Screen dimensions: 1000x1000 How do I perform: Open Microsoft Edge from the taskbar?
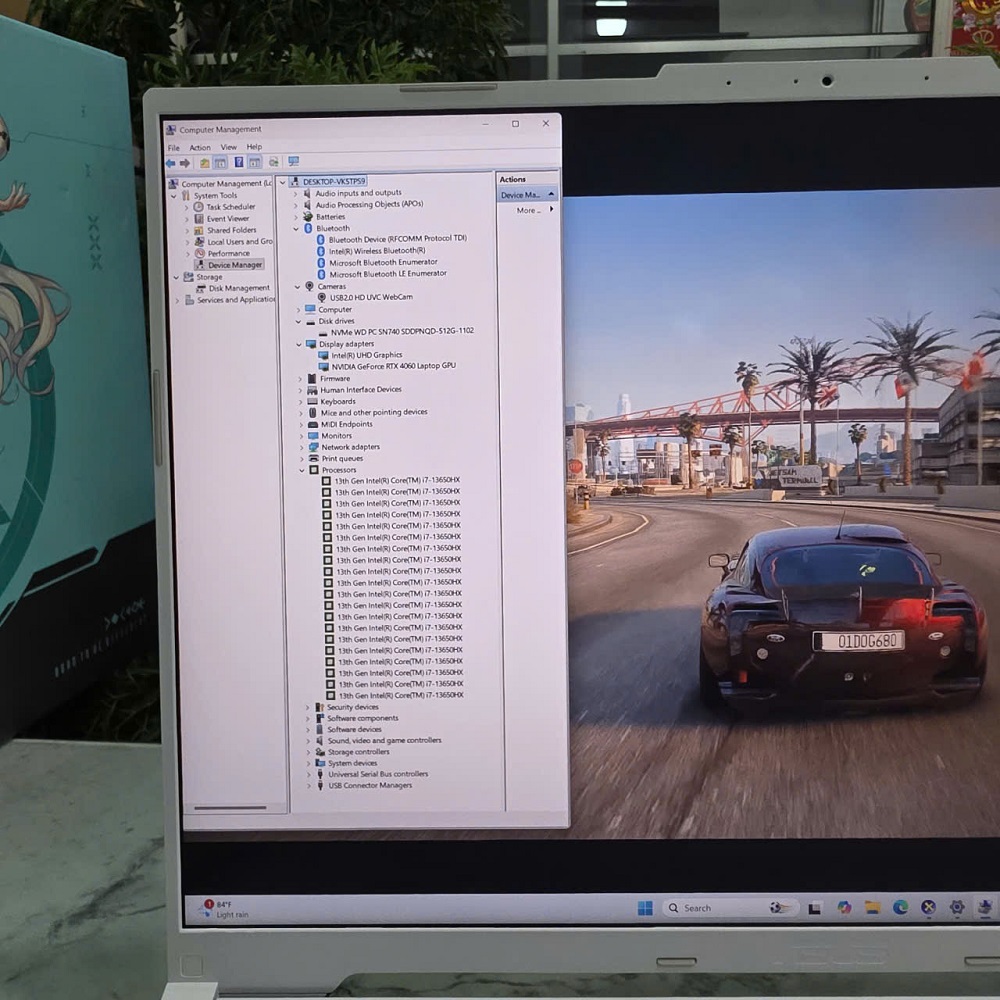pos(900,907)
